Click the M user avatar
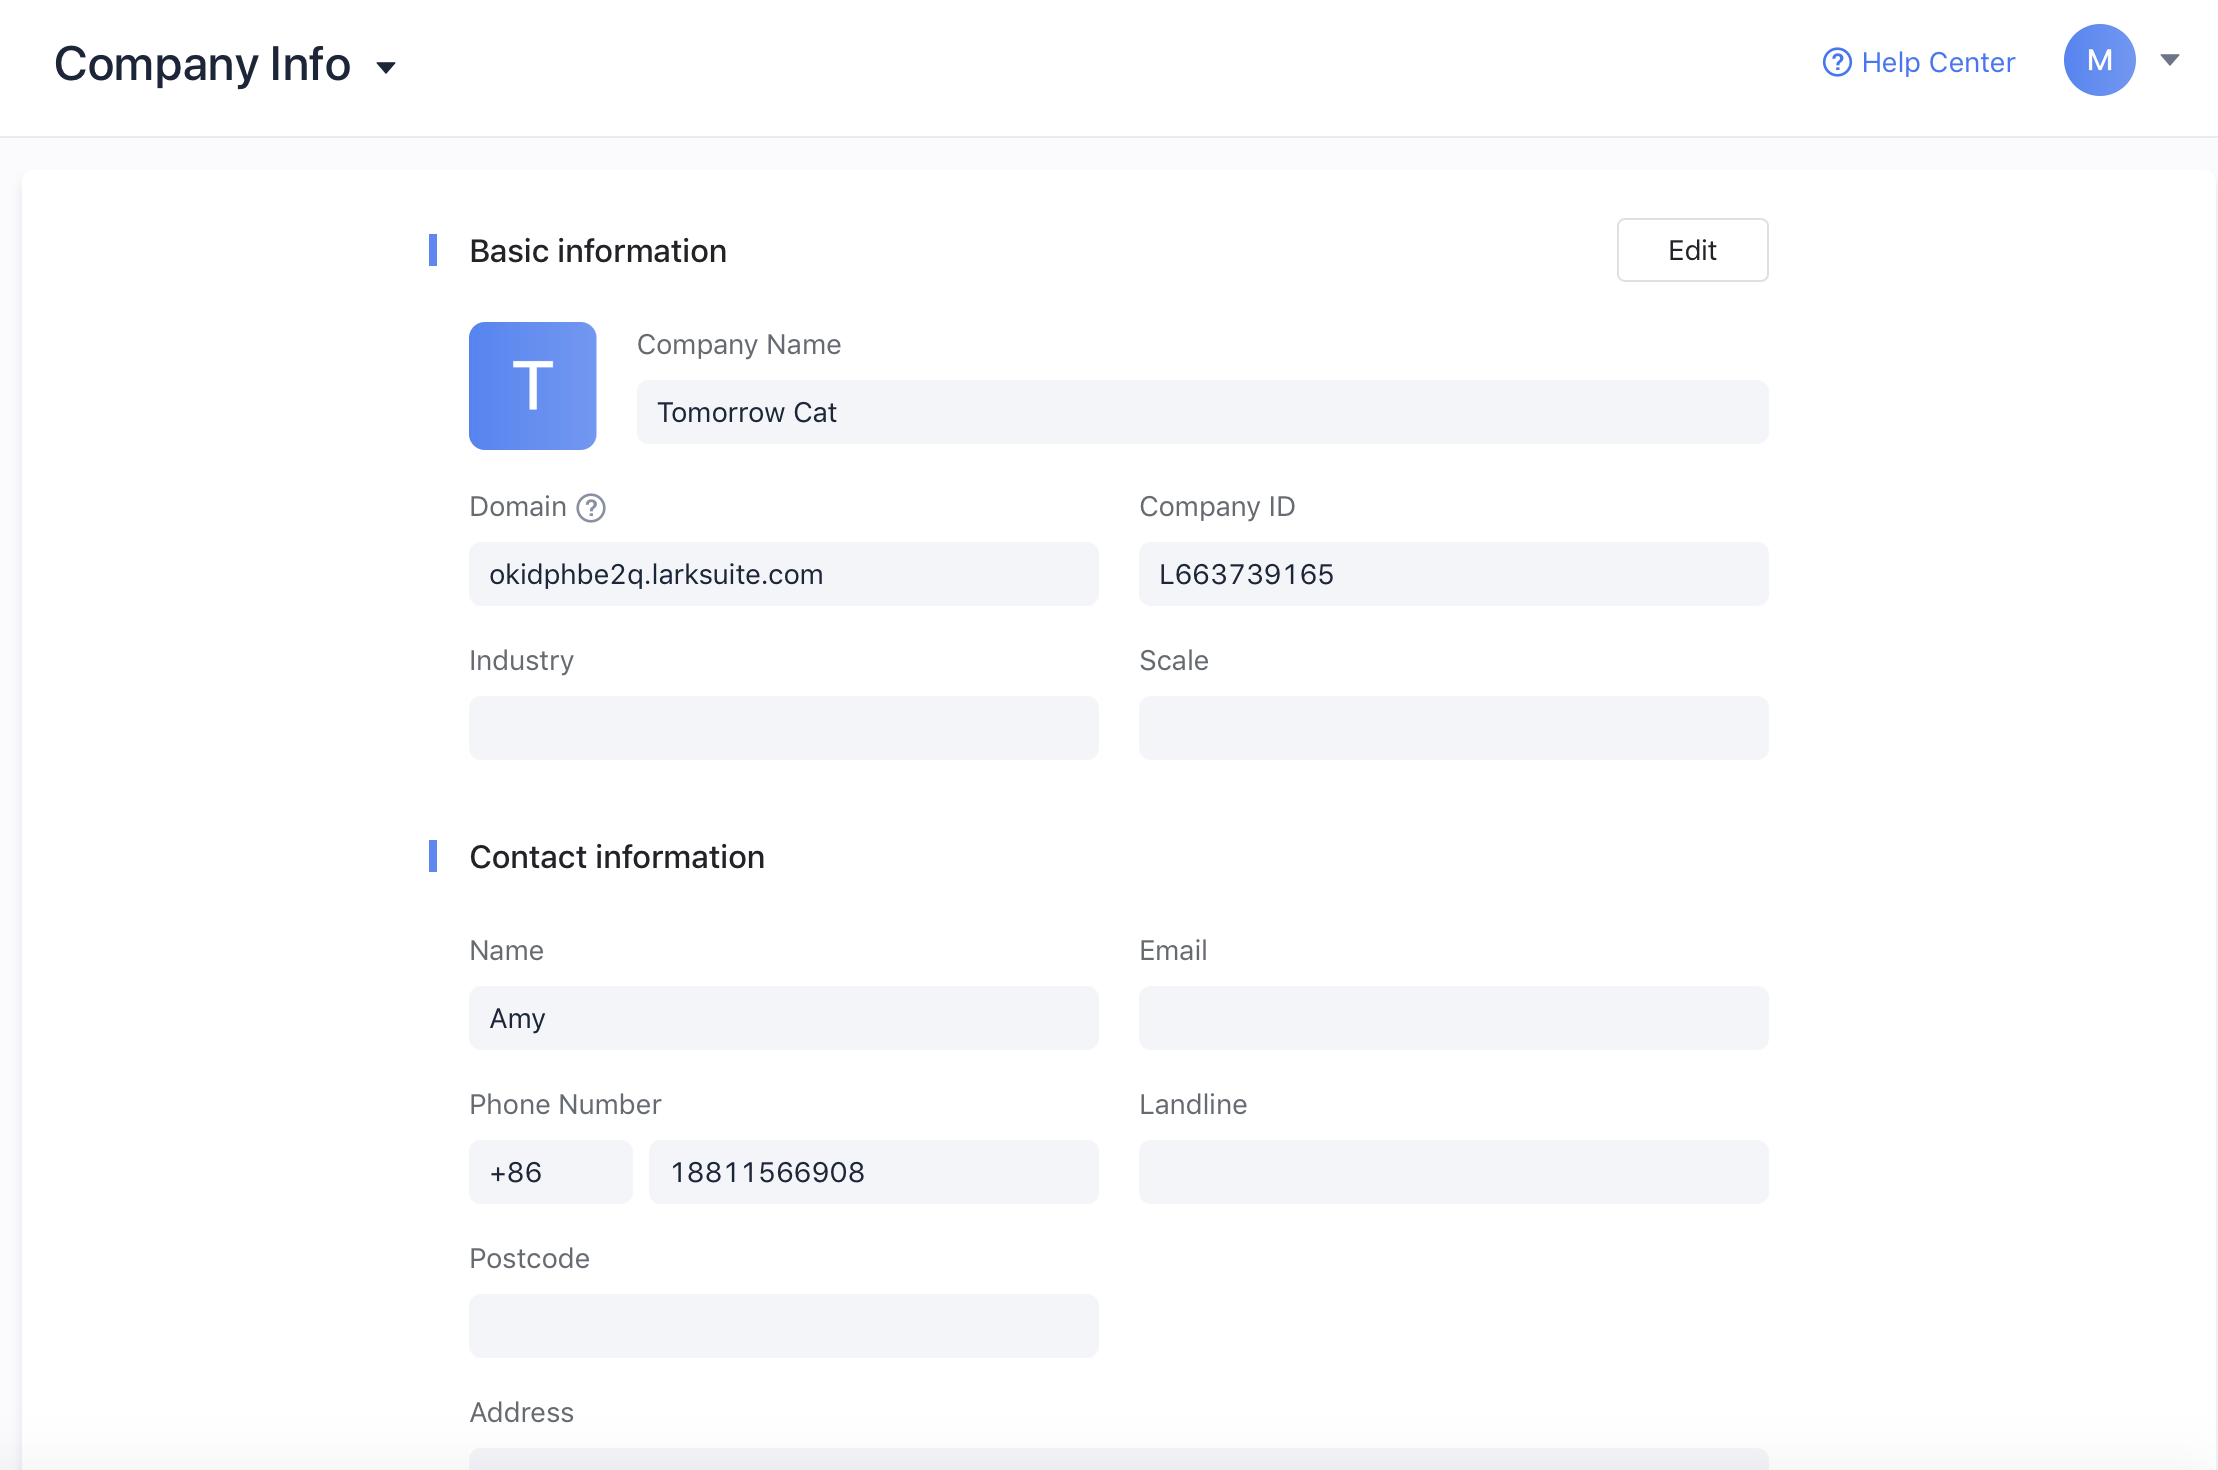This screenshot has height=1470, width=2218. [x=2099, y=60]
